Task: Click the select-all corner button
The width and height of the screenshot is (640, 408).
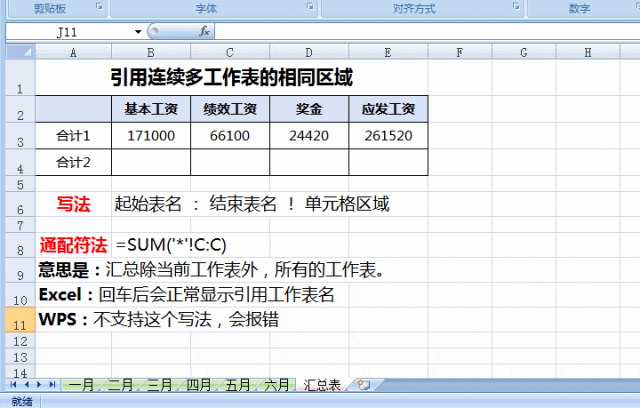Action: [x=20, y=52]
